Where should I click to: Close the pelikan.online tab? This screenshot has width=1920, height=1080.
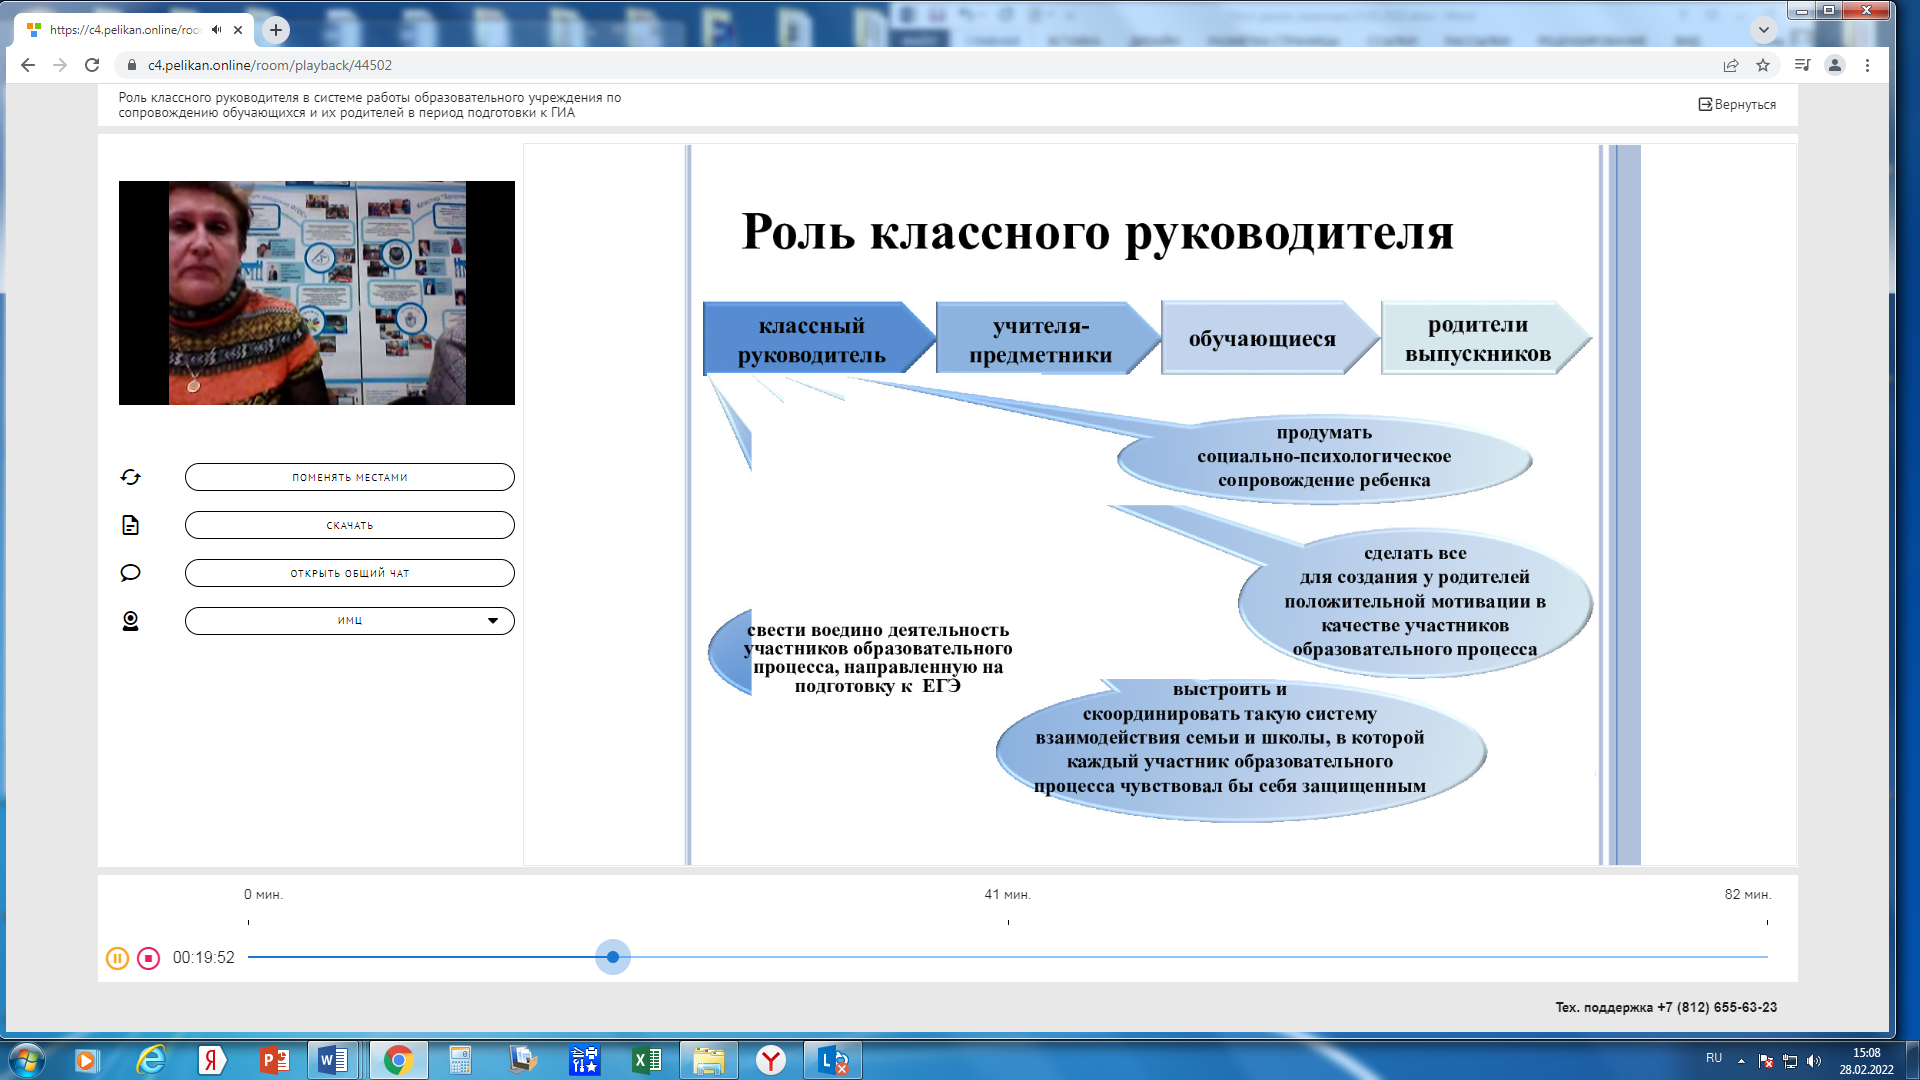(x=238, y=30)
